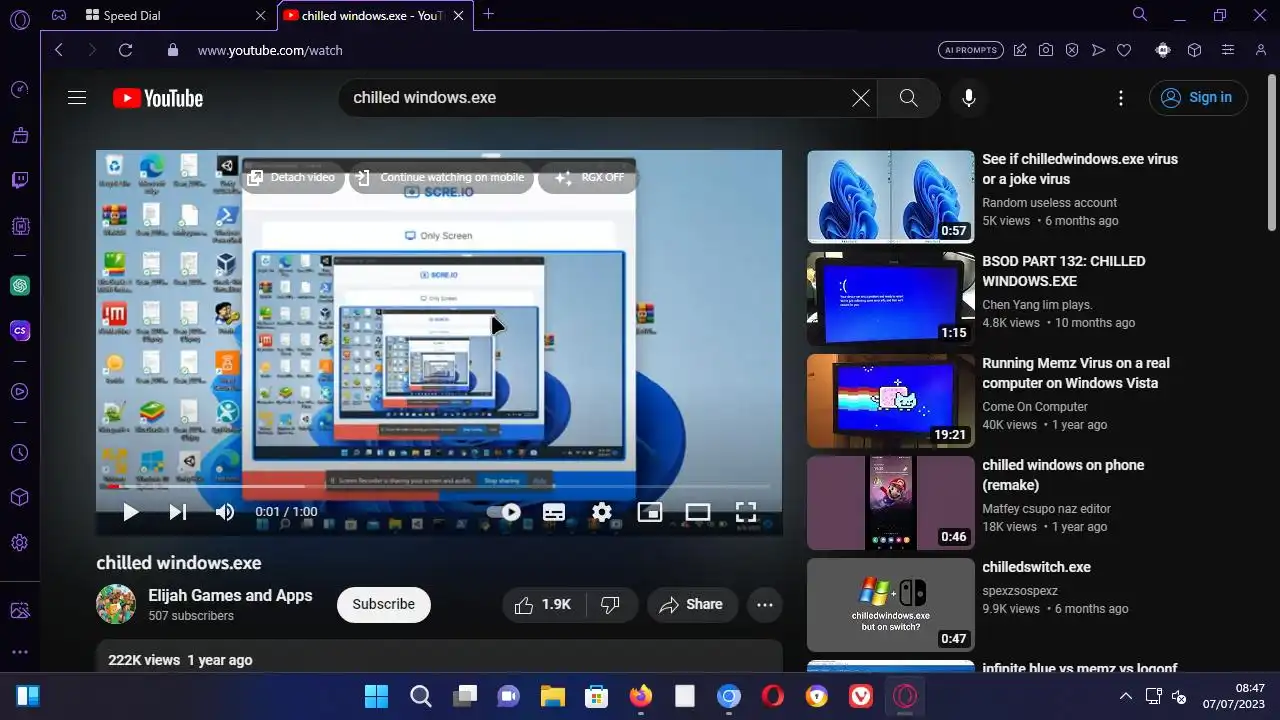
Task: Open the Twitch panel in sidebar
Action: tap(20, 180)
